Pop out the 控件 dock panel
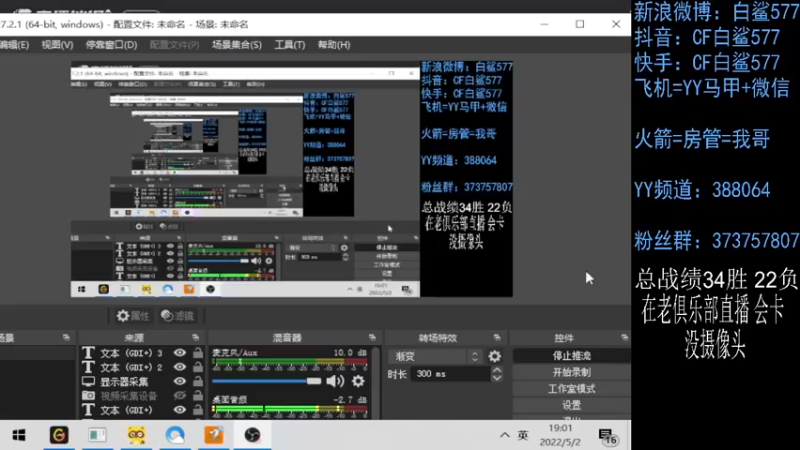Screen dimensions: 800x450 tap(624, 337)
